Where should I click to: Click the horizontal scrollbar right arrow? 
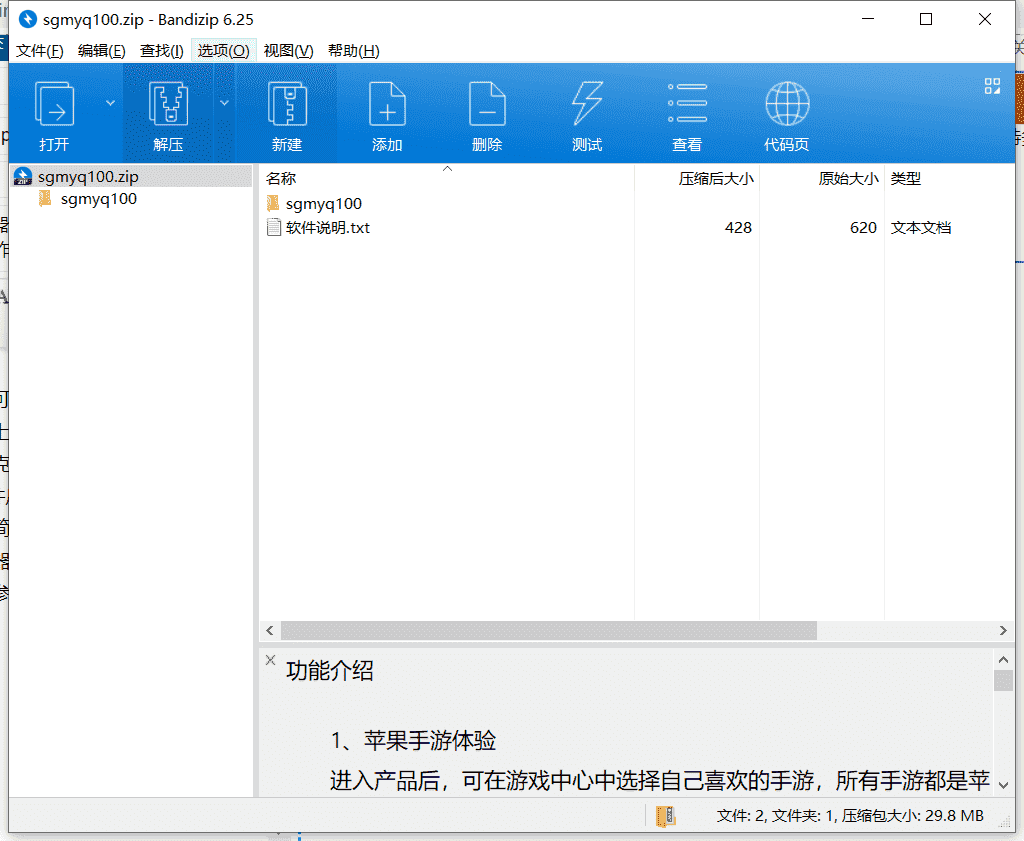[x=1003, y=631]
